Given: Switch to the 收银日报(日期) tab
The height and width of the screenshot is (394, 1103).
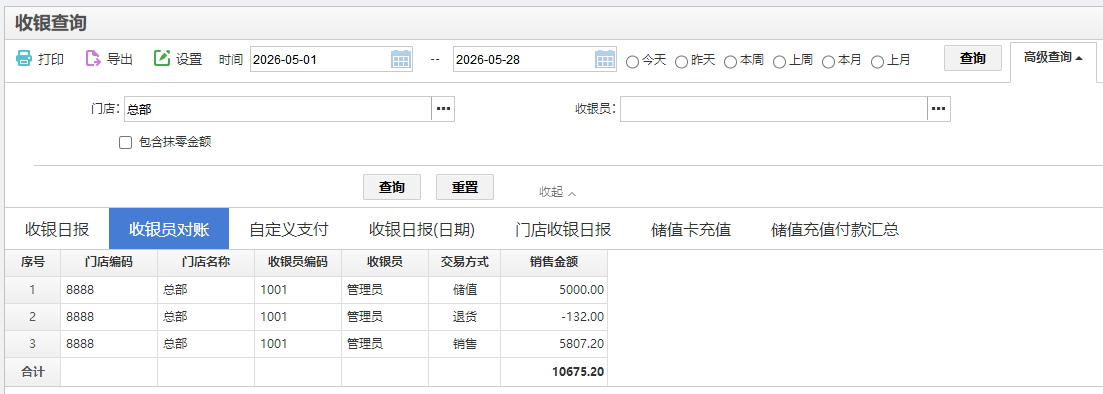Looking at the screenshot, I should pos(422,229).
